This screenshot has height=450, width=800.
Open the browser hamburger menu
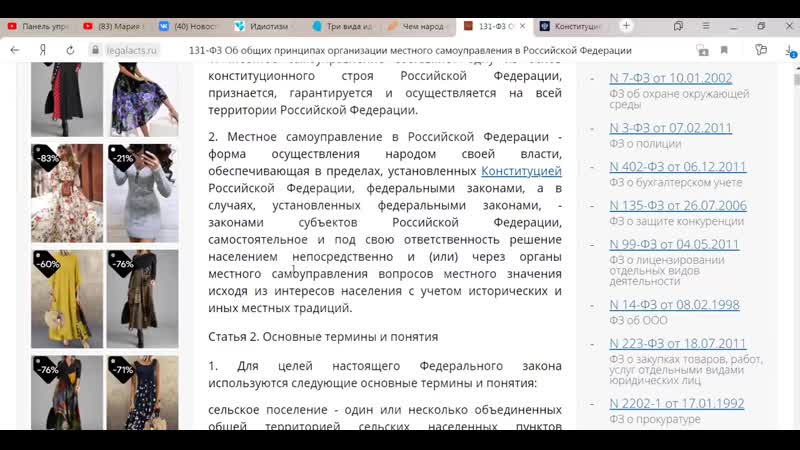click(x=706, y=26)
